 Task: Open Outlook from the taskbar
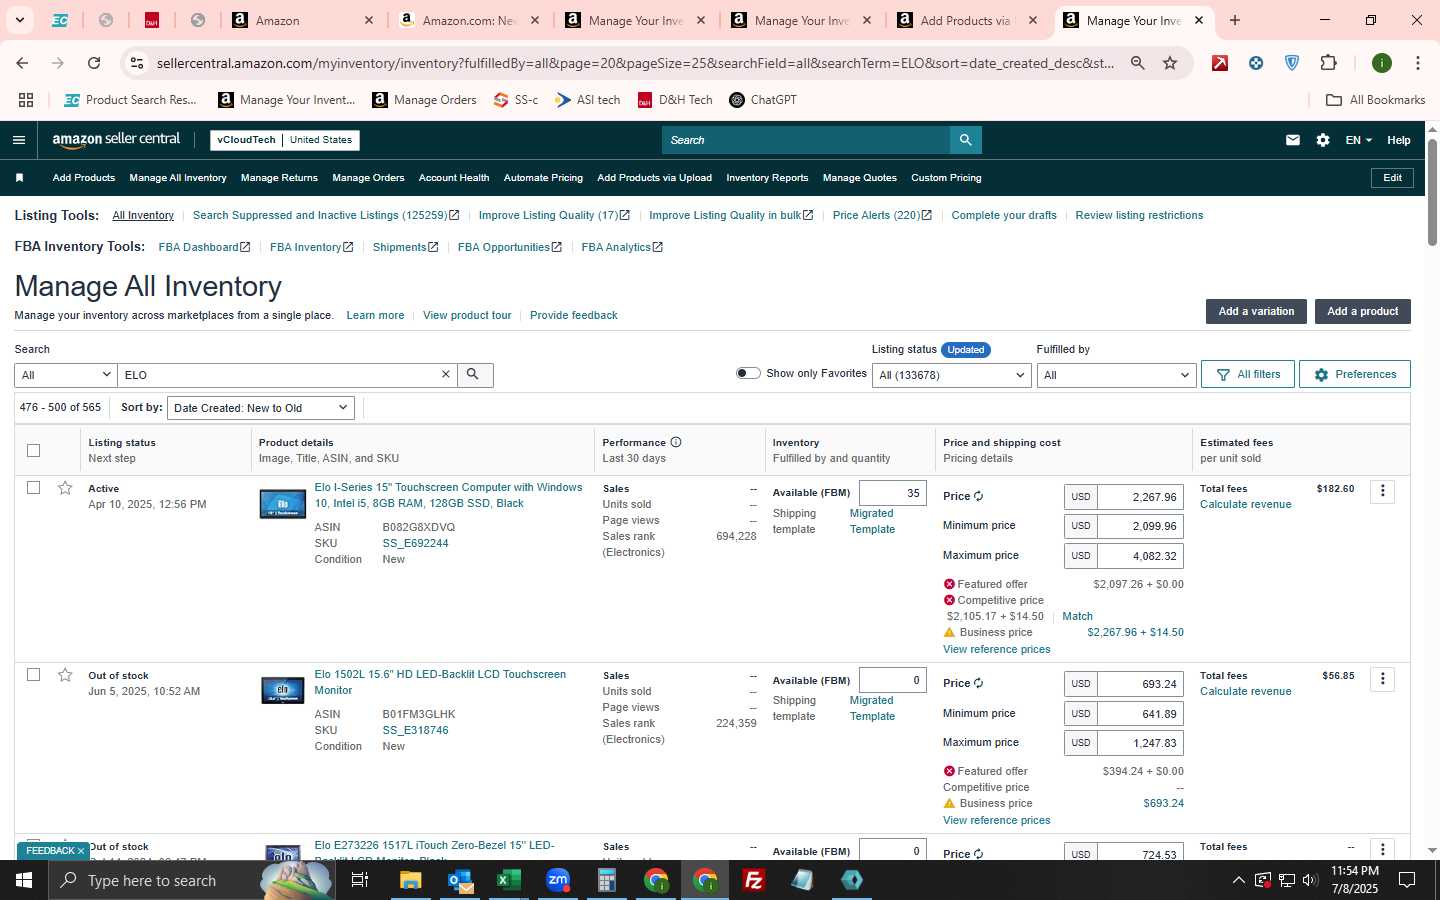(x=460, y=880)
